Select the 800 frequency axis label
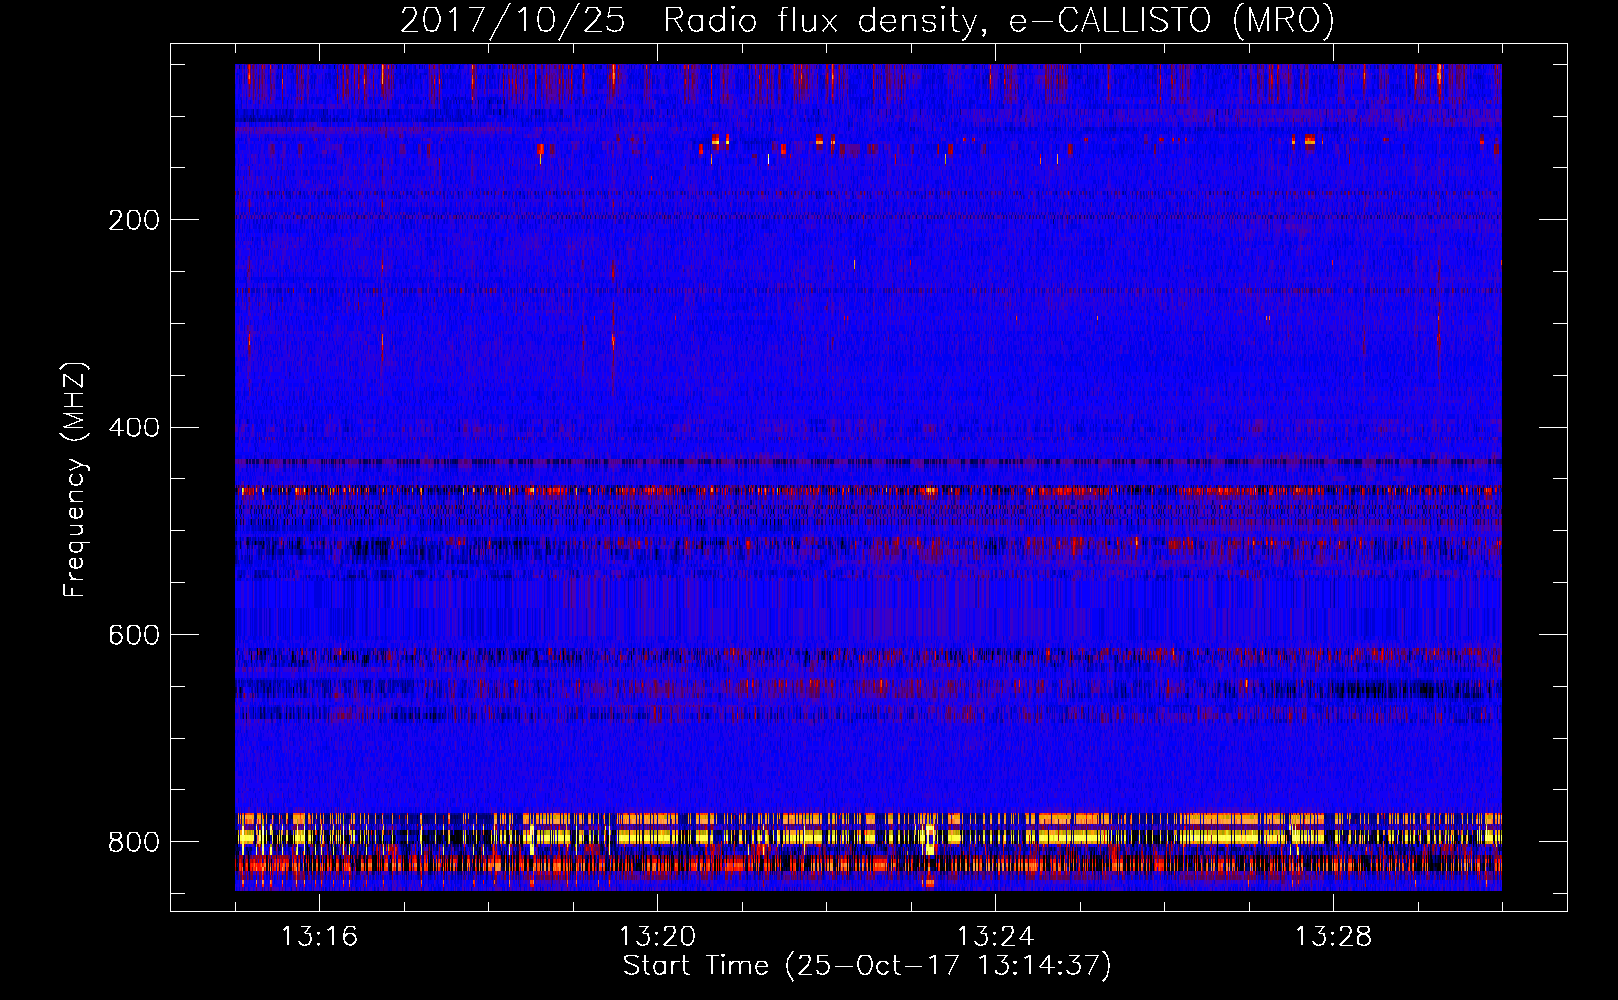 tap(134, 843)
